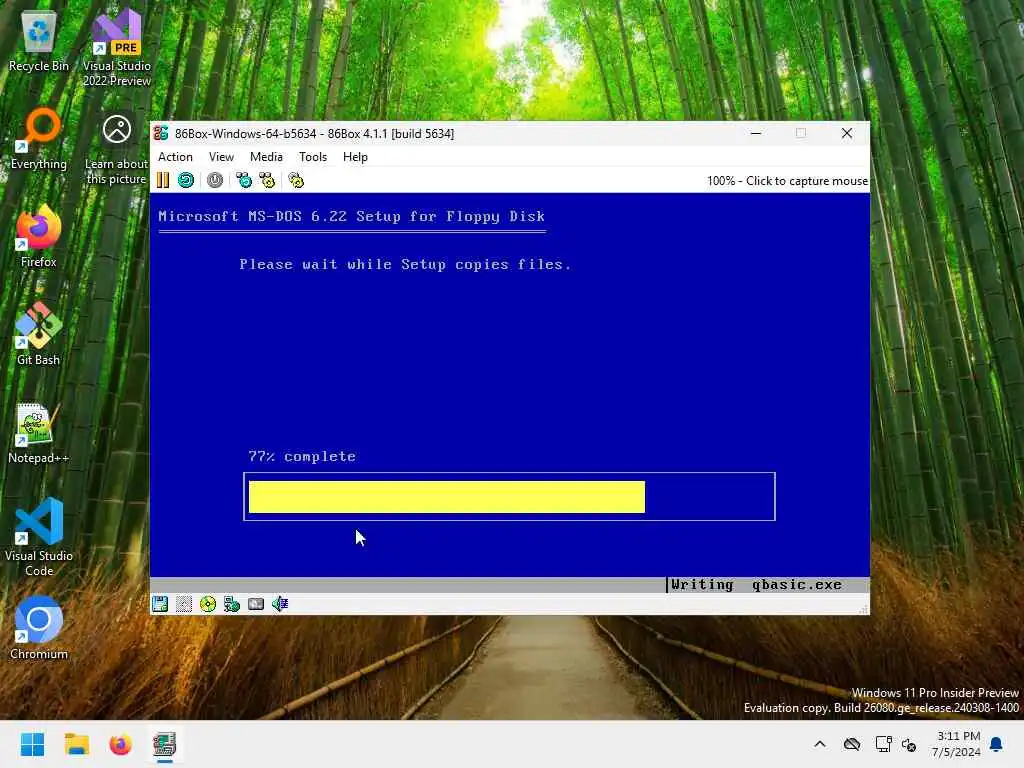Open the Media menu
Screen dimensions: 1024x768
click(266, 157)
